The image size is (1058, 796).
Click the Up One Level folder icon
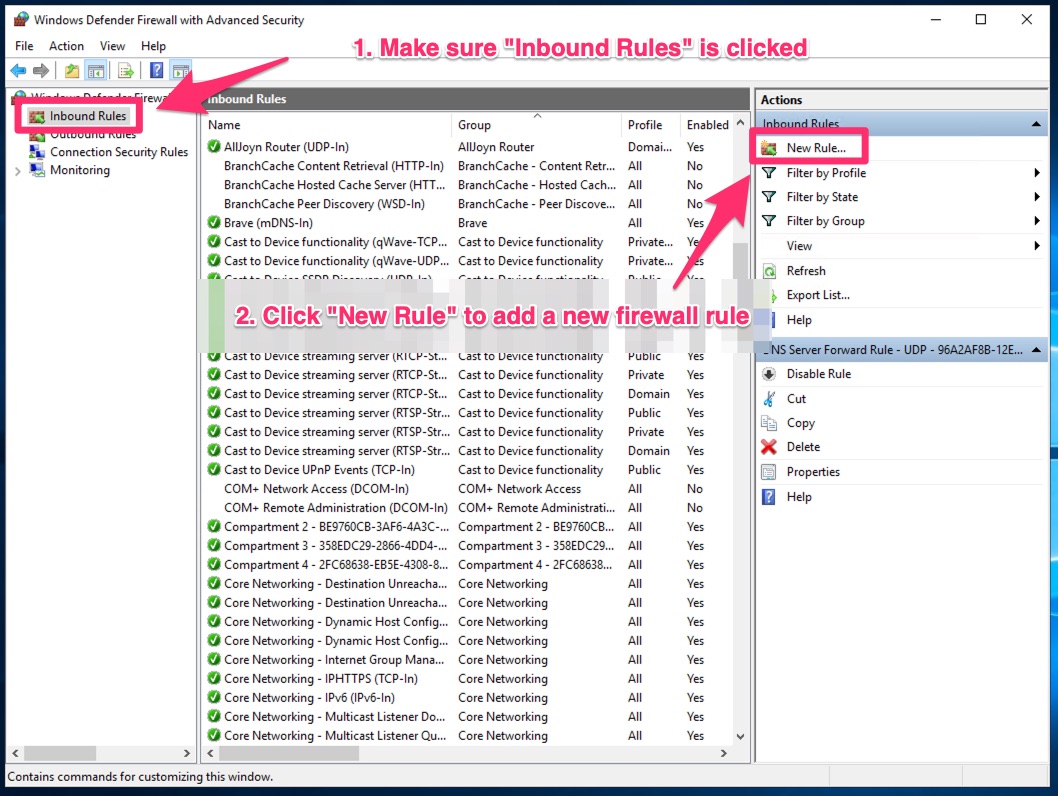coord(72,71)
